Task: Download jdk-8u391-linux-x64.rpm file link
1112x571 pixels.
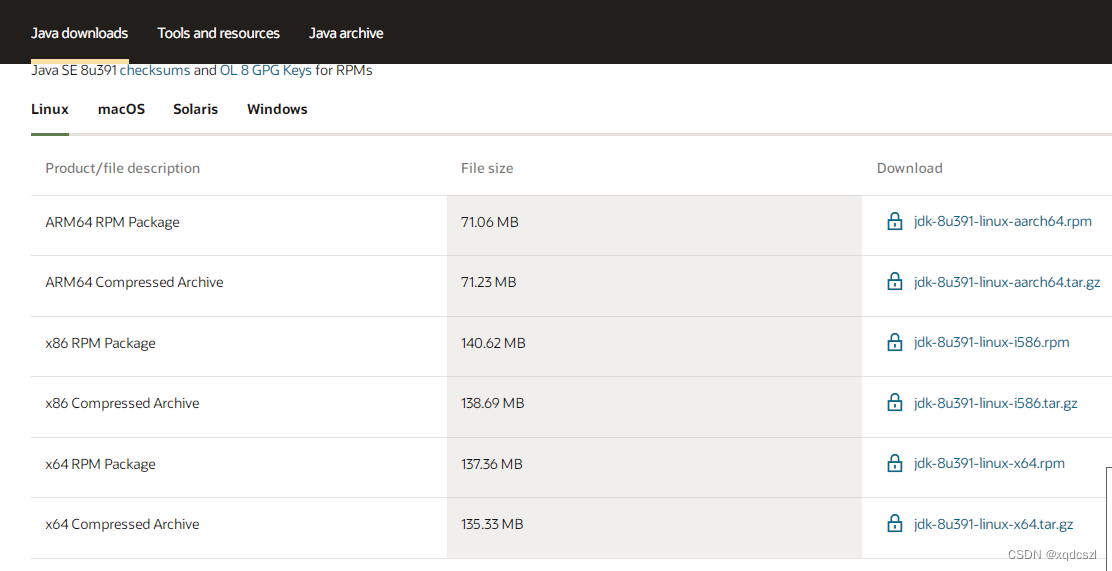Action: [x=989, y=464]
